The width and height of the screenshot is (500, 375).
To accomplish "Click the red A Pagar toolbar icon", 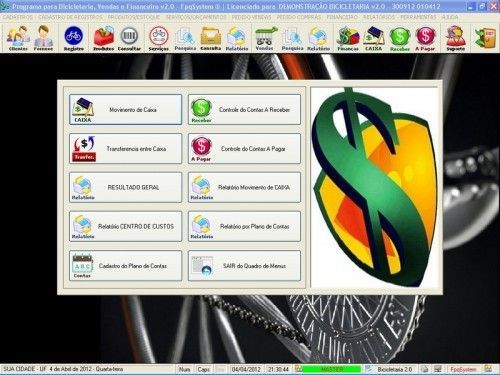I will (425, 38).
